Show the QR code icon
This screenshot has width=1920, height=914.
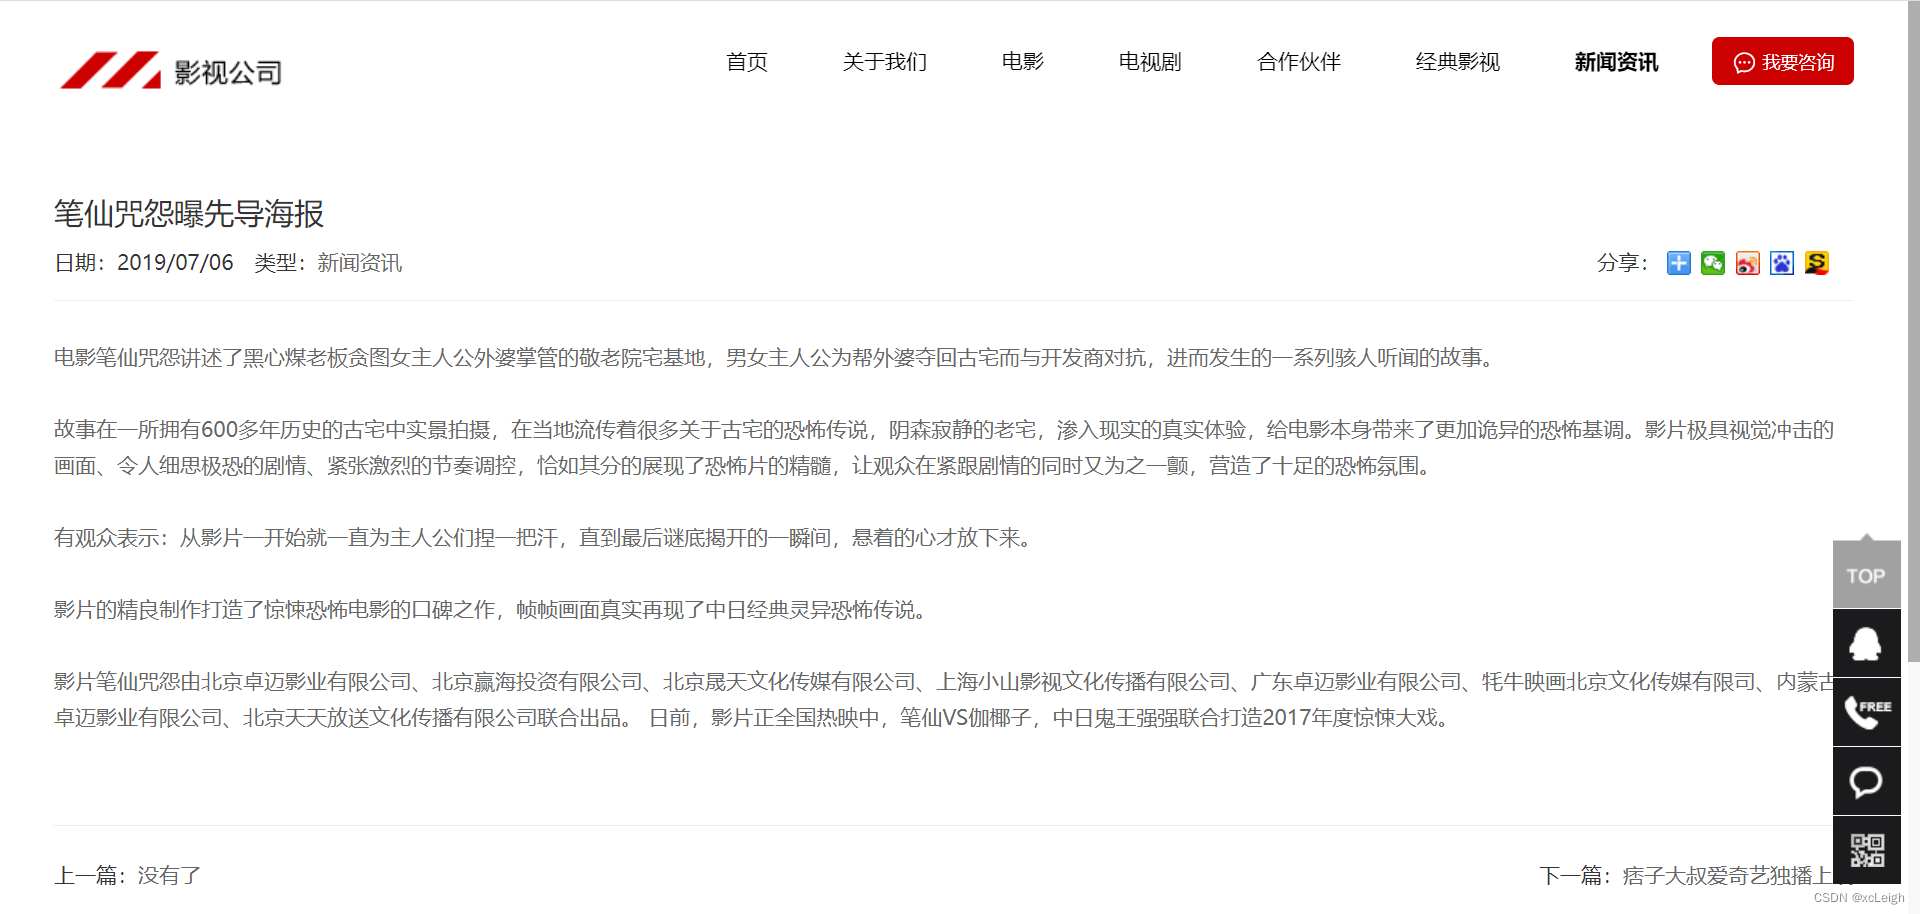(1867, 850)
